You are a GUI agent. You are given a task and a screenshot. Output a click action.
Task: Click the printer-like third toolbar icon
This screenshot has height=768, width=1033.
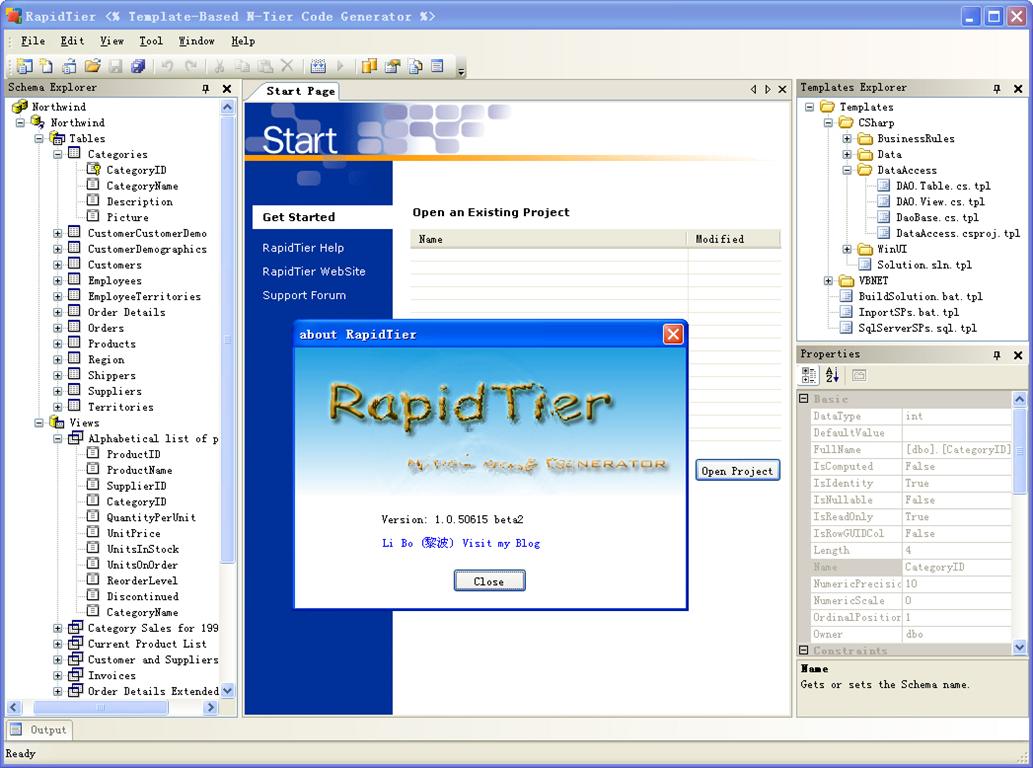click(69, 66)
